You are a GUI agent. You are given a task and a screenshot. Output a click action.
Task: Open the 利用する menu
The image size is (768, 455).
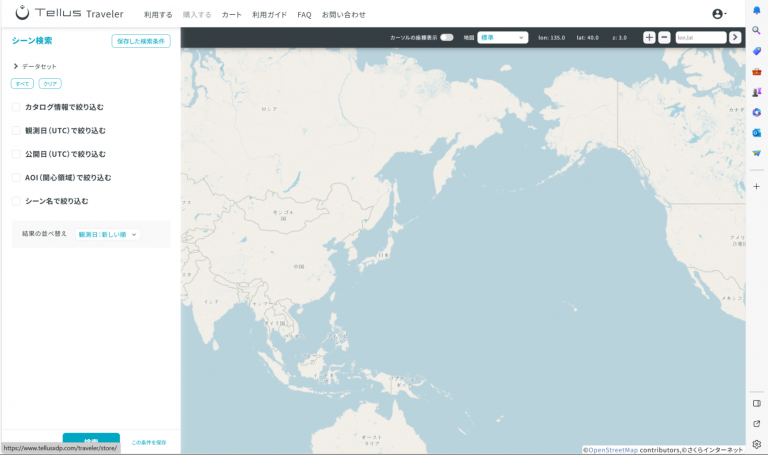pos(158,15)
